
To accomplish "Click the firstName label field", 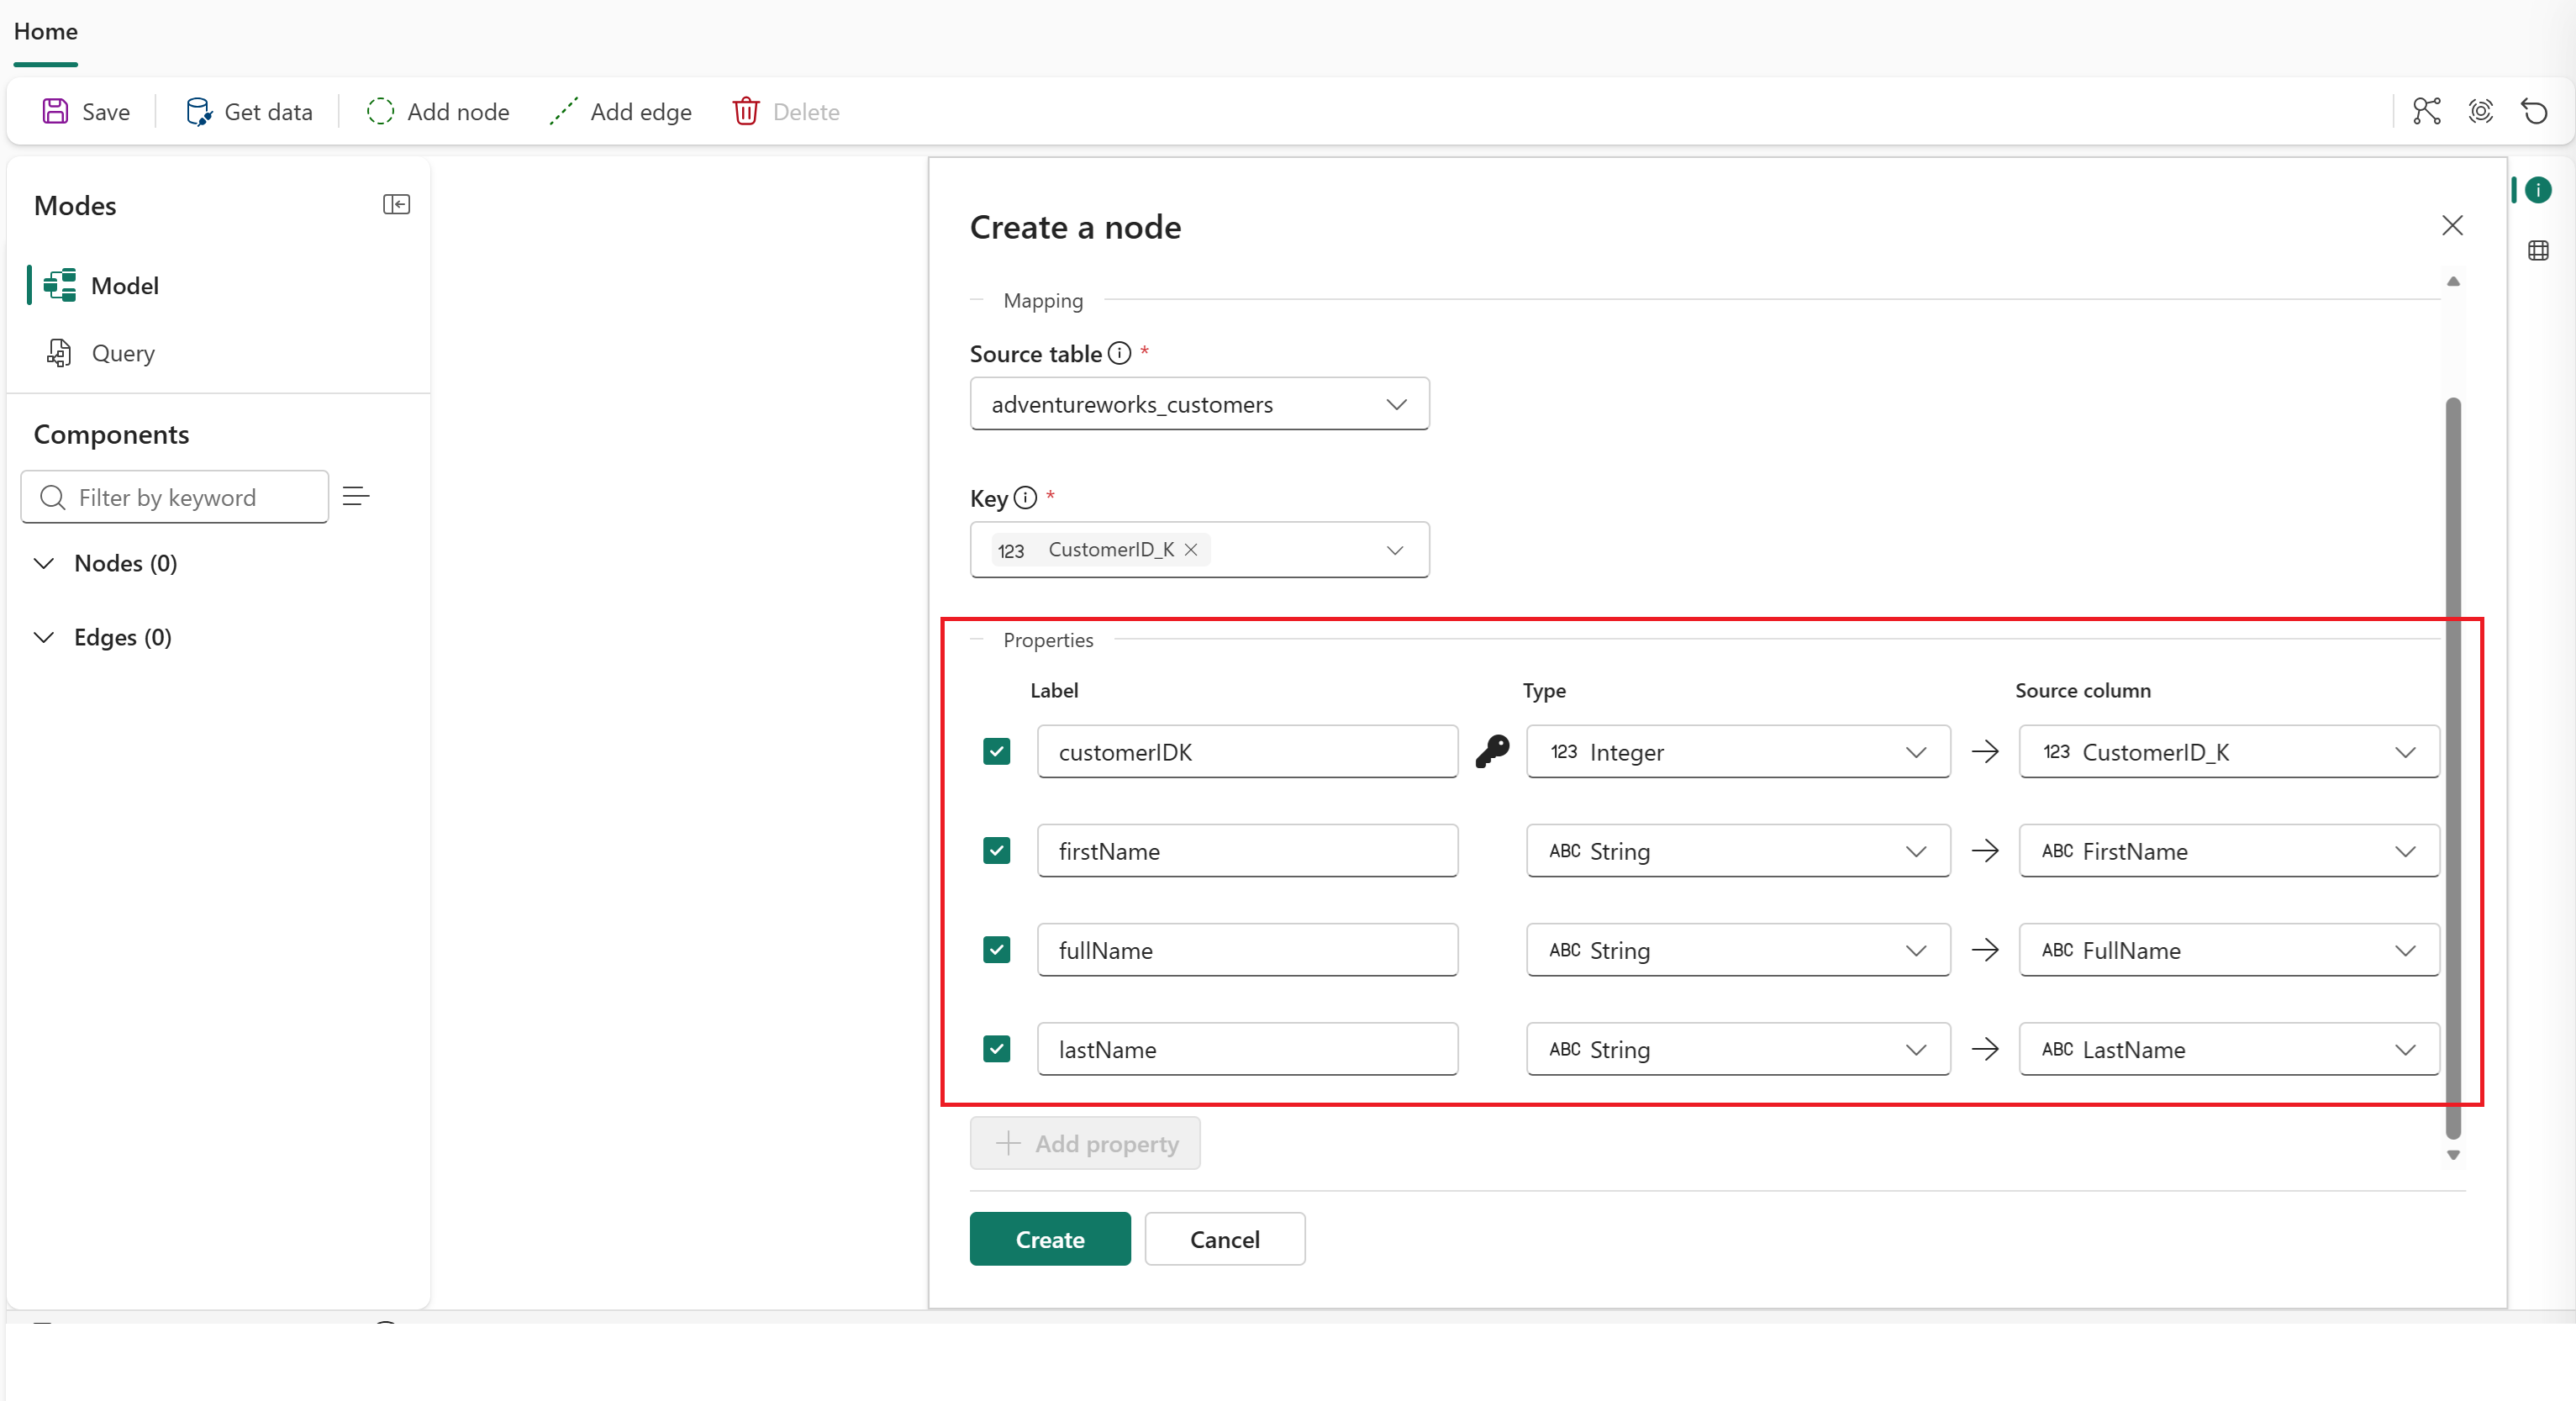I will (1247, 850).
